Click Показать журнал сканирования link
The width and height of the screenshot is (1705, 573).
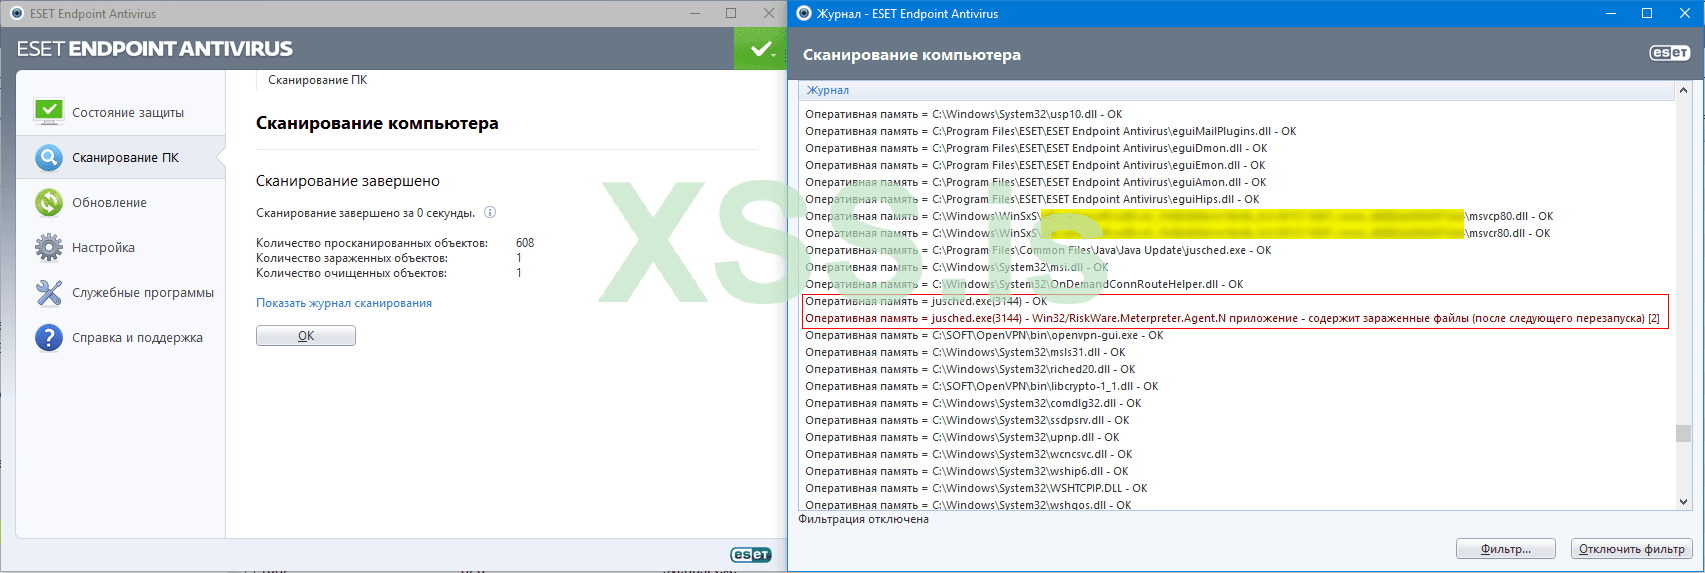click(x=344, y=303)
